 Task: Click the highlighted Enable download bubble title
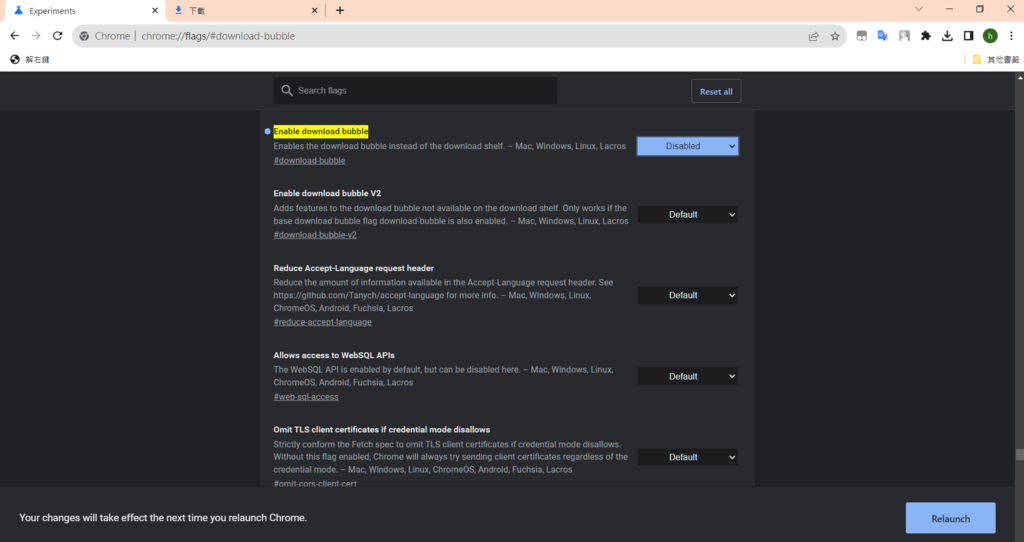tap(321, 131)
